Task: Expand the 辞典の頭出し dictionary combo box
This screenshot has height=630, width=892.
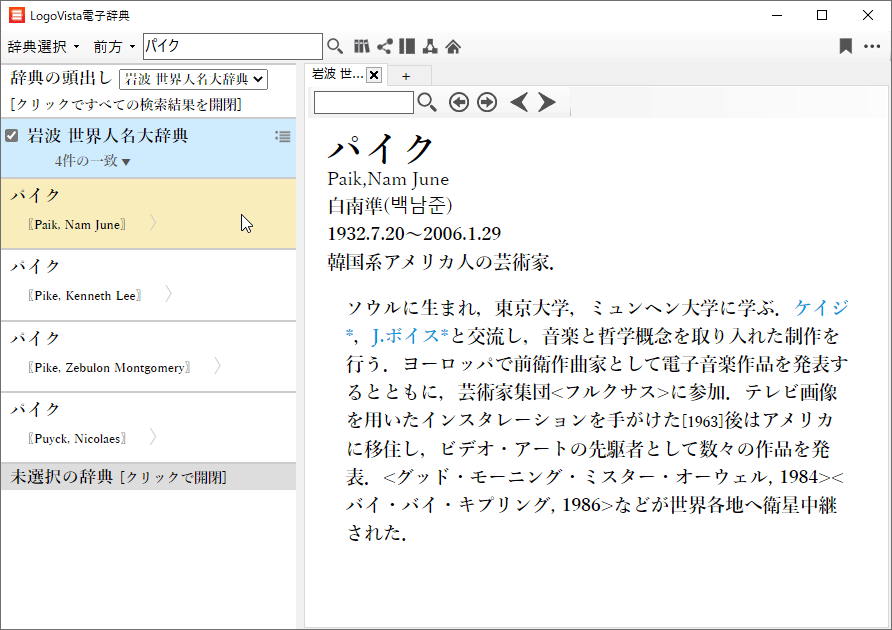Action: point(193,79)
